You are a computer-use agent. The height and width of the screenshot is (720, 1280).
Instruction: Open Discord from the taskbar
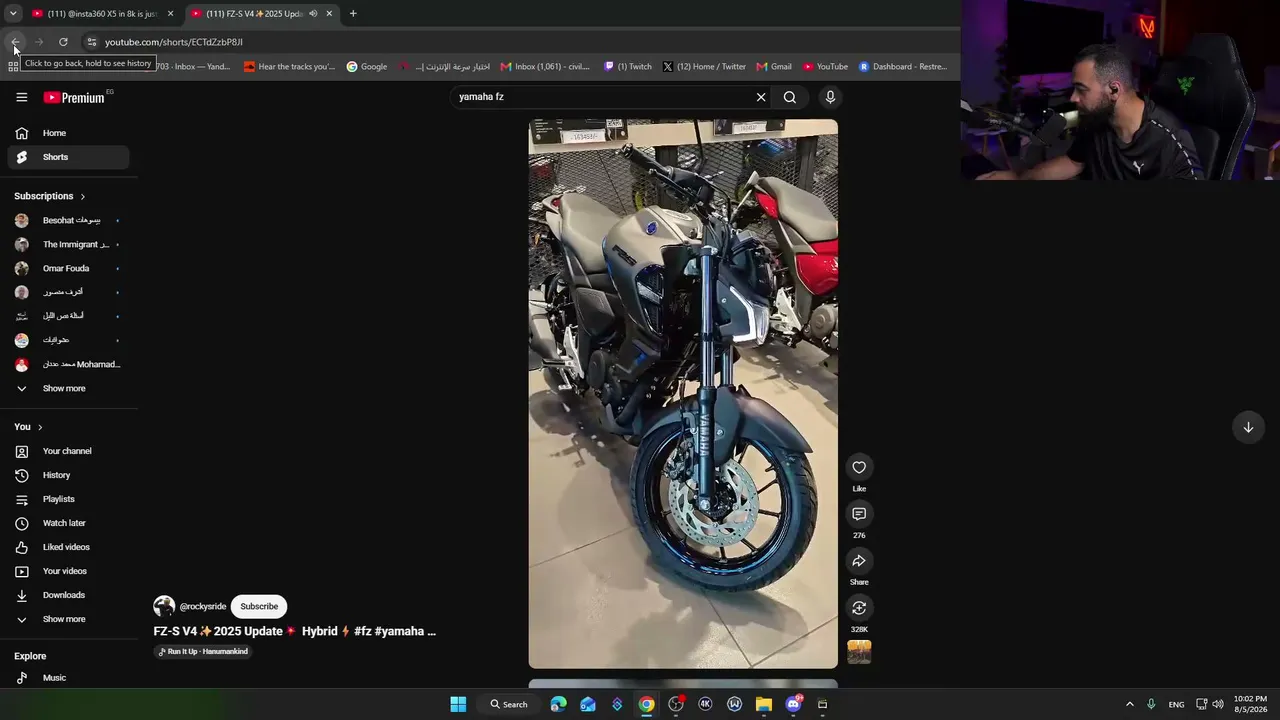794,704
